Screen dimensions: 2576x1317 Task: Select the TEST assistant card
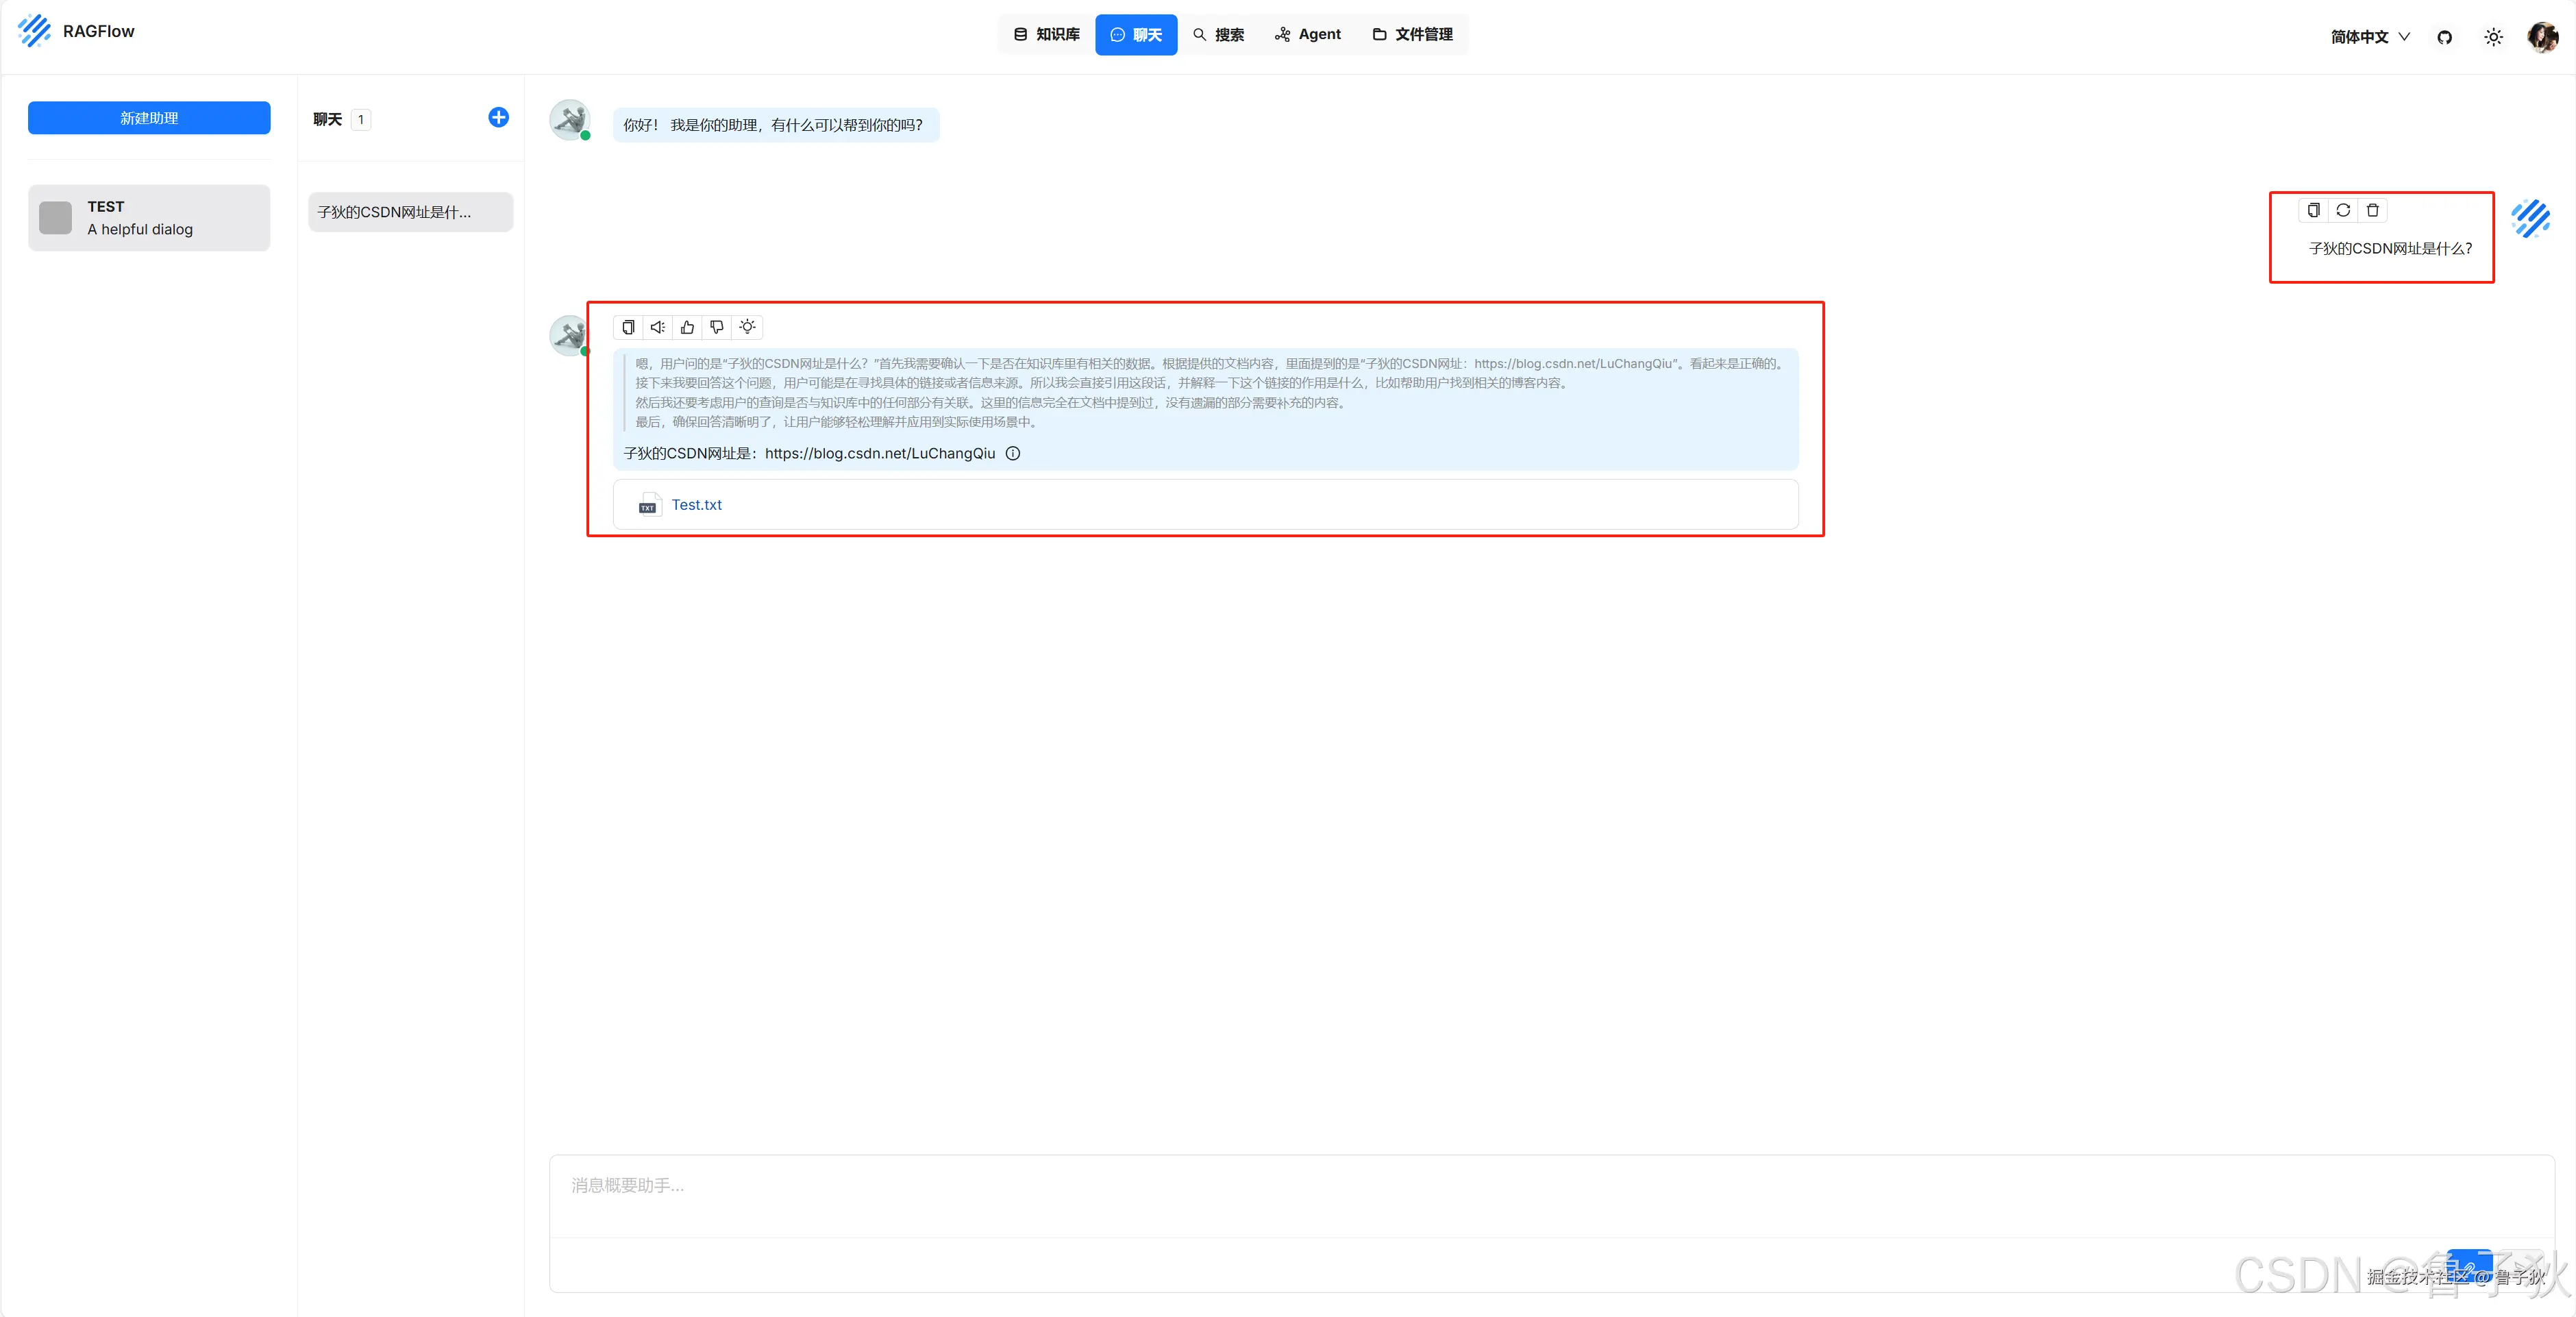click(x=149, y=218)
